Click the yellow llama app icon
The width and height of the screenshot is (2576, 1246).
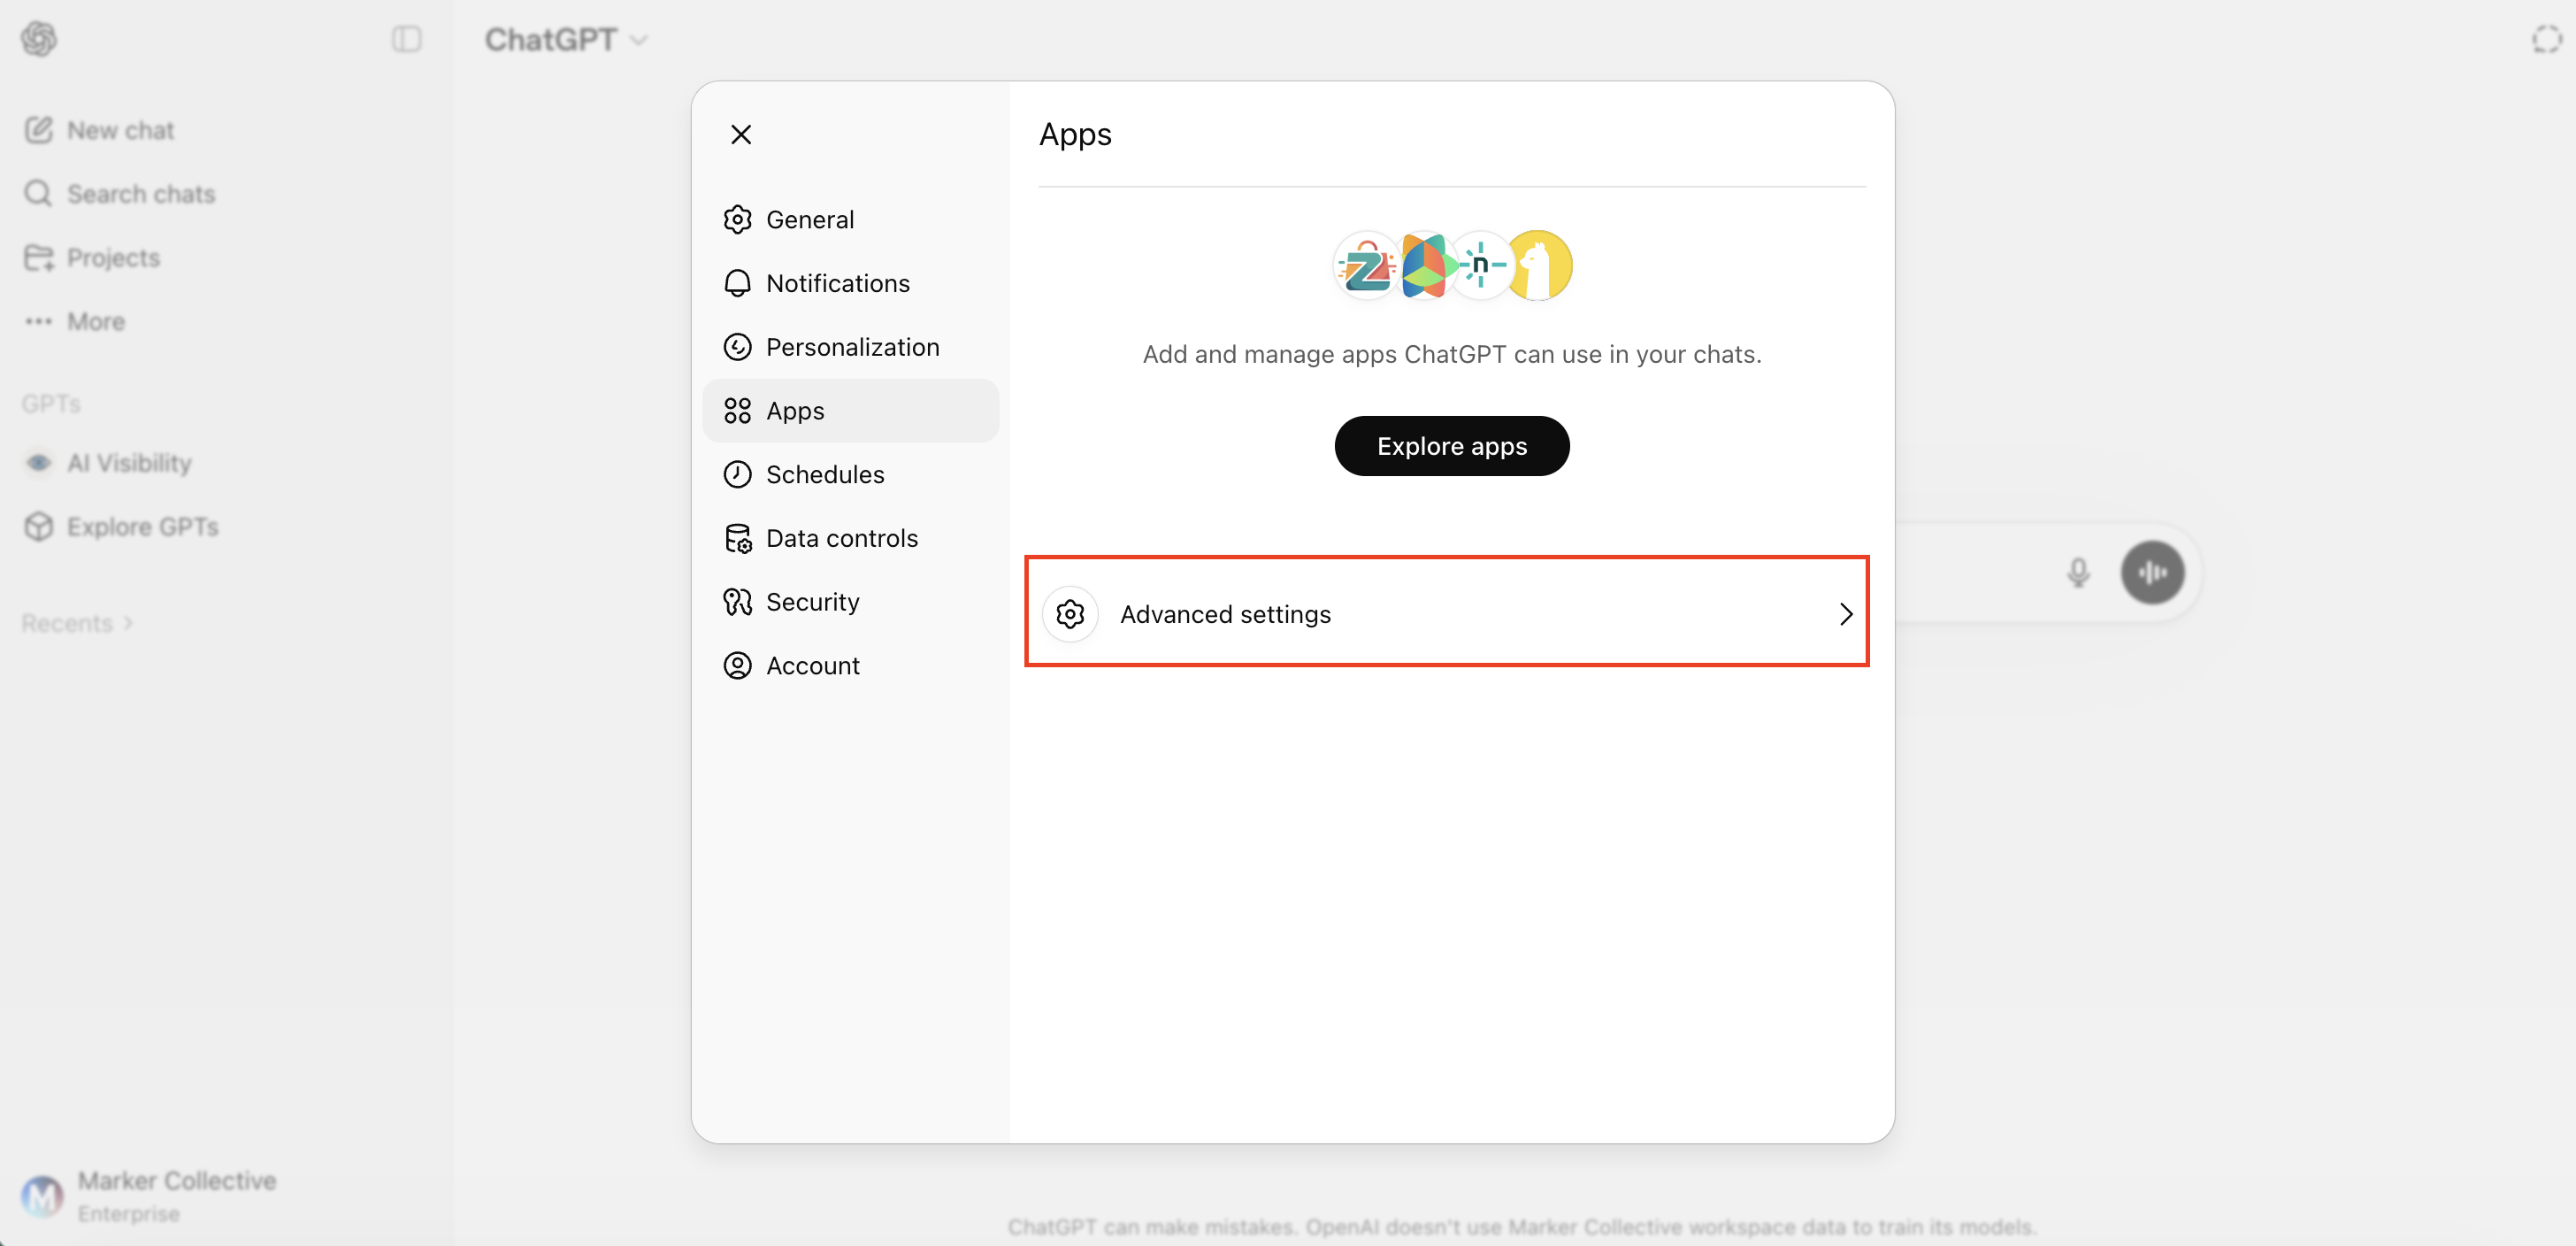tap(1540, 266)
